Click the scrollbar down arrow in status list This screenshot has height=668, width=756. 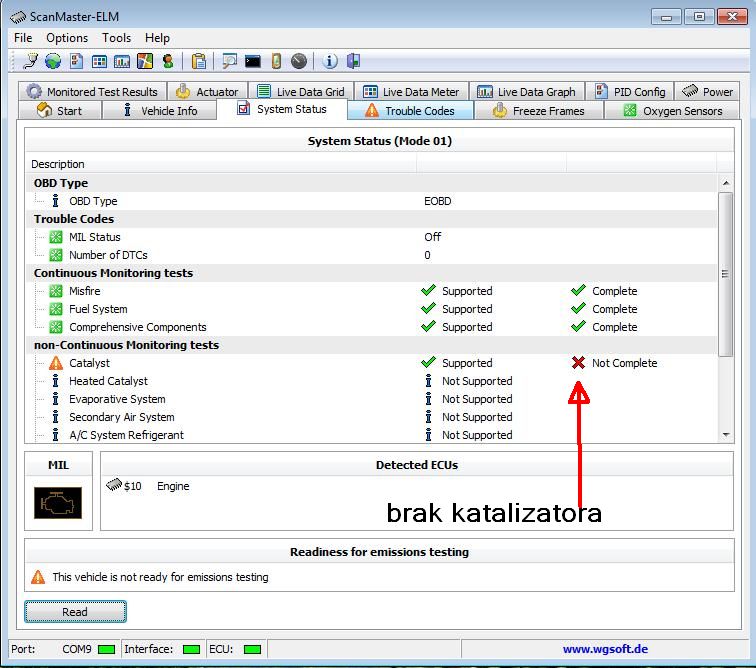[726, 435]
